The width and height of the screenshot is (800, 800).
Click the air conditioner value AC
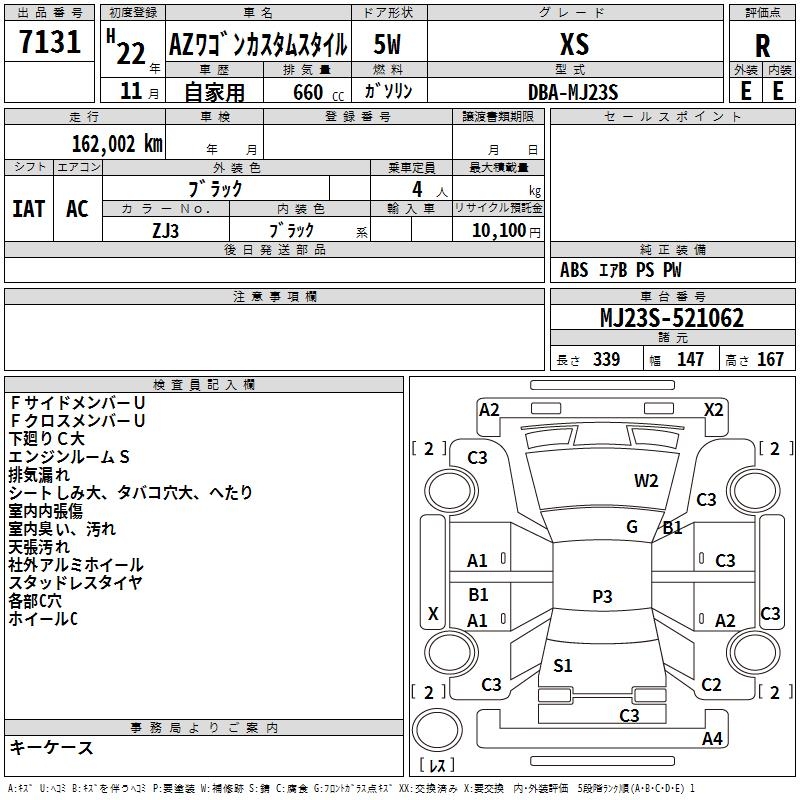coord(77,209)
